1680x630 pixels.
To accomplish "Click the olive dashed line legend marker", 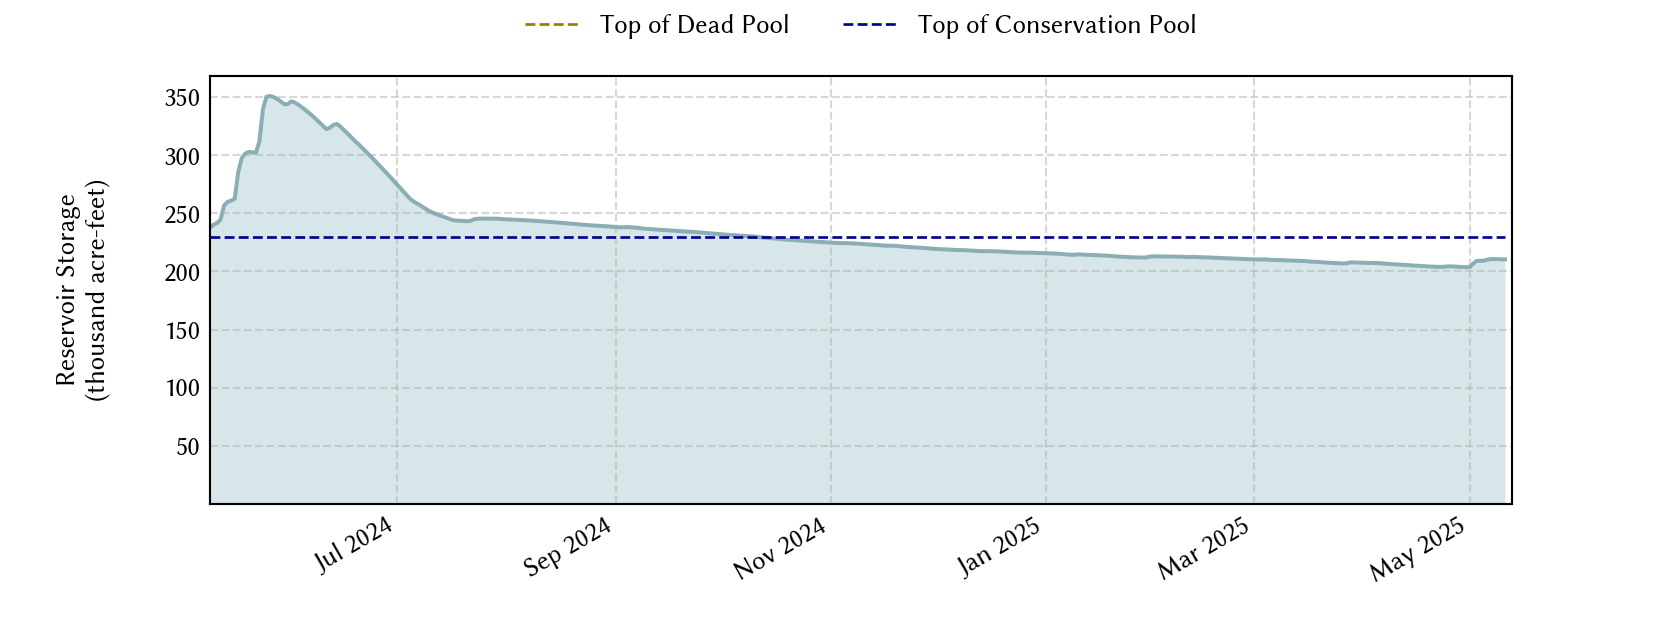I will (552, 25).
